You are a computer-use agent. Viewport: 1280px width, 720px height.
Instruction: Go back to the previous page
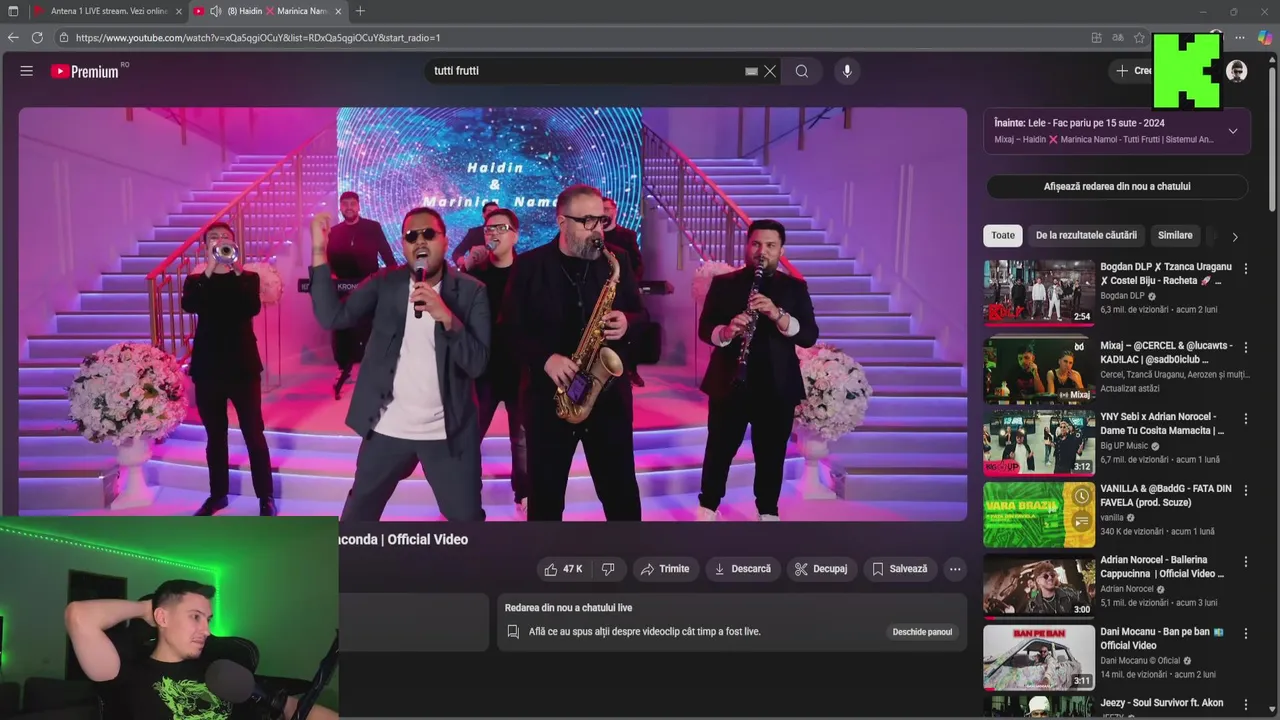[x=13, y=38]
